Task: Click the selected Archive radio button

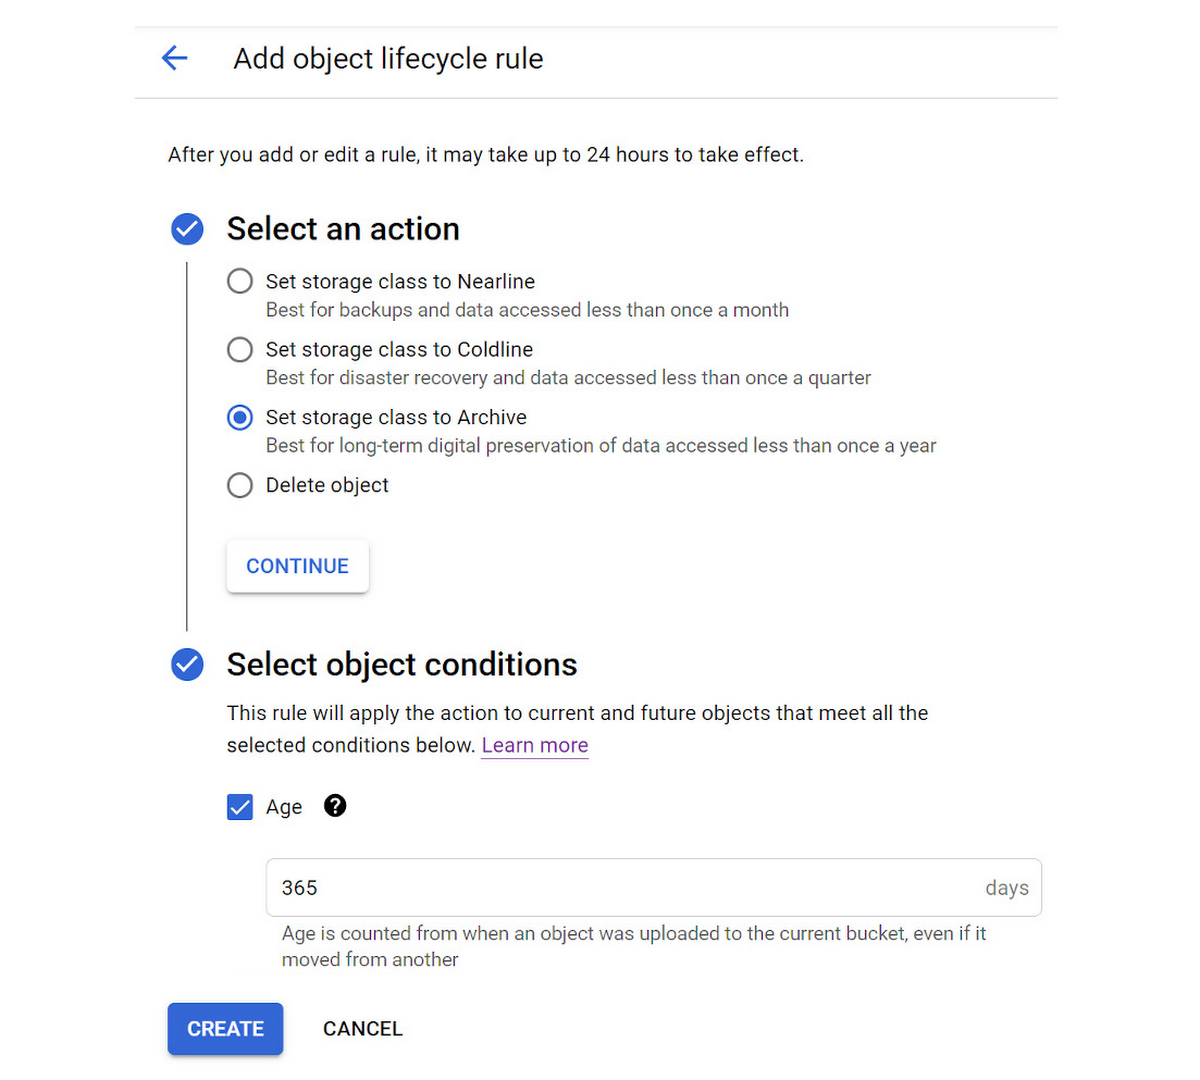Action: (239, 417)
